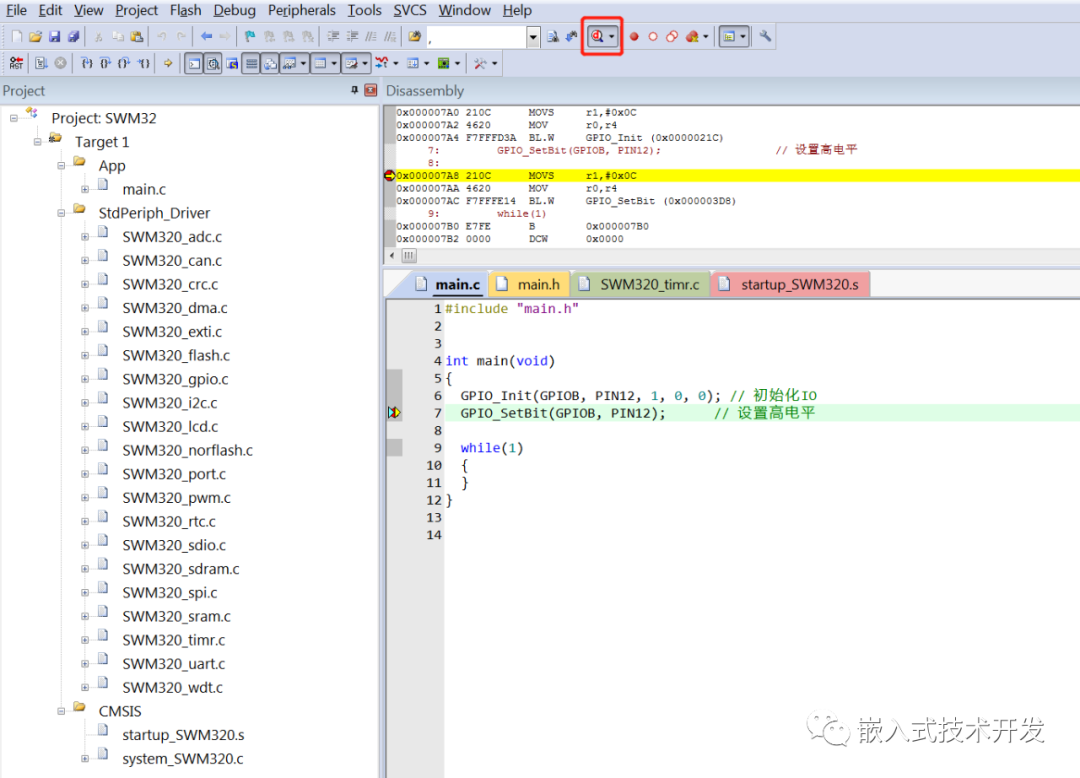
Task: Click code line 9 containing while(1)
Action: click(x=492, y=448)
